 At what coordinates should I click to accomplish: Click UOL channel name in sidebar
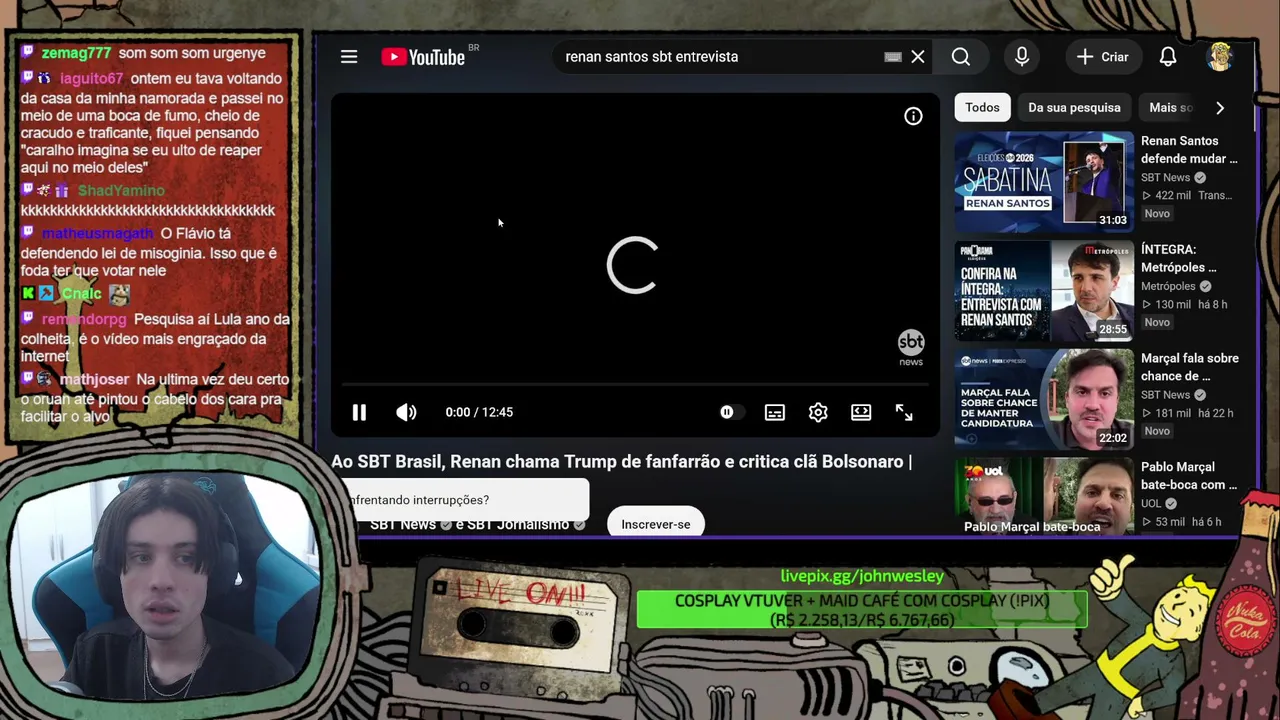[1151, 504]
